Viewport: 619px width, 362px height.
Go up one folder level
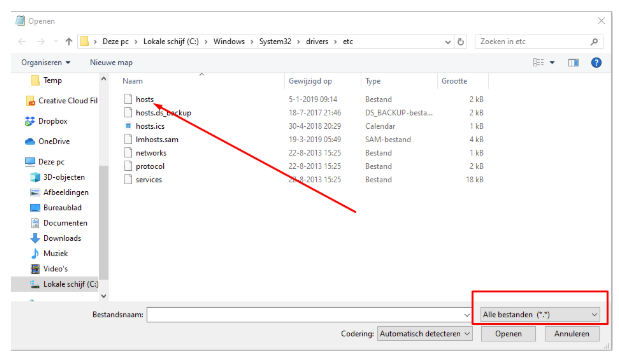(x=69, y=41)
